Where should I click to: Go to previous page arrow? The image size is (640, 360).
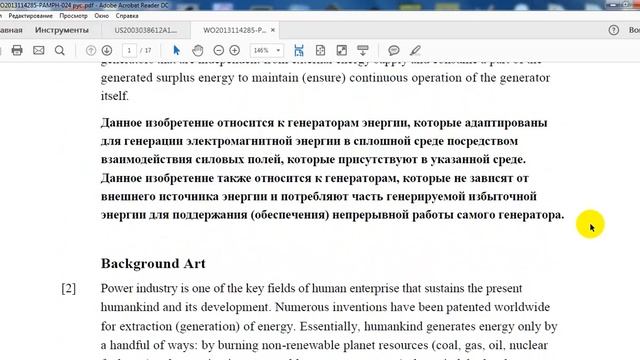coord(91,50)
